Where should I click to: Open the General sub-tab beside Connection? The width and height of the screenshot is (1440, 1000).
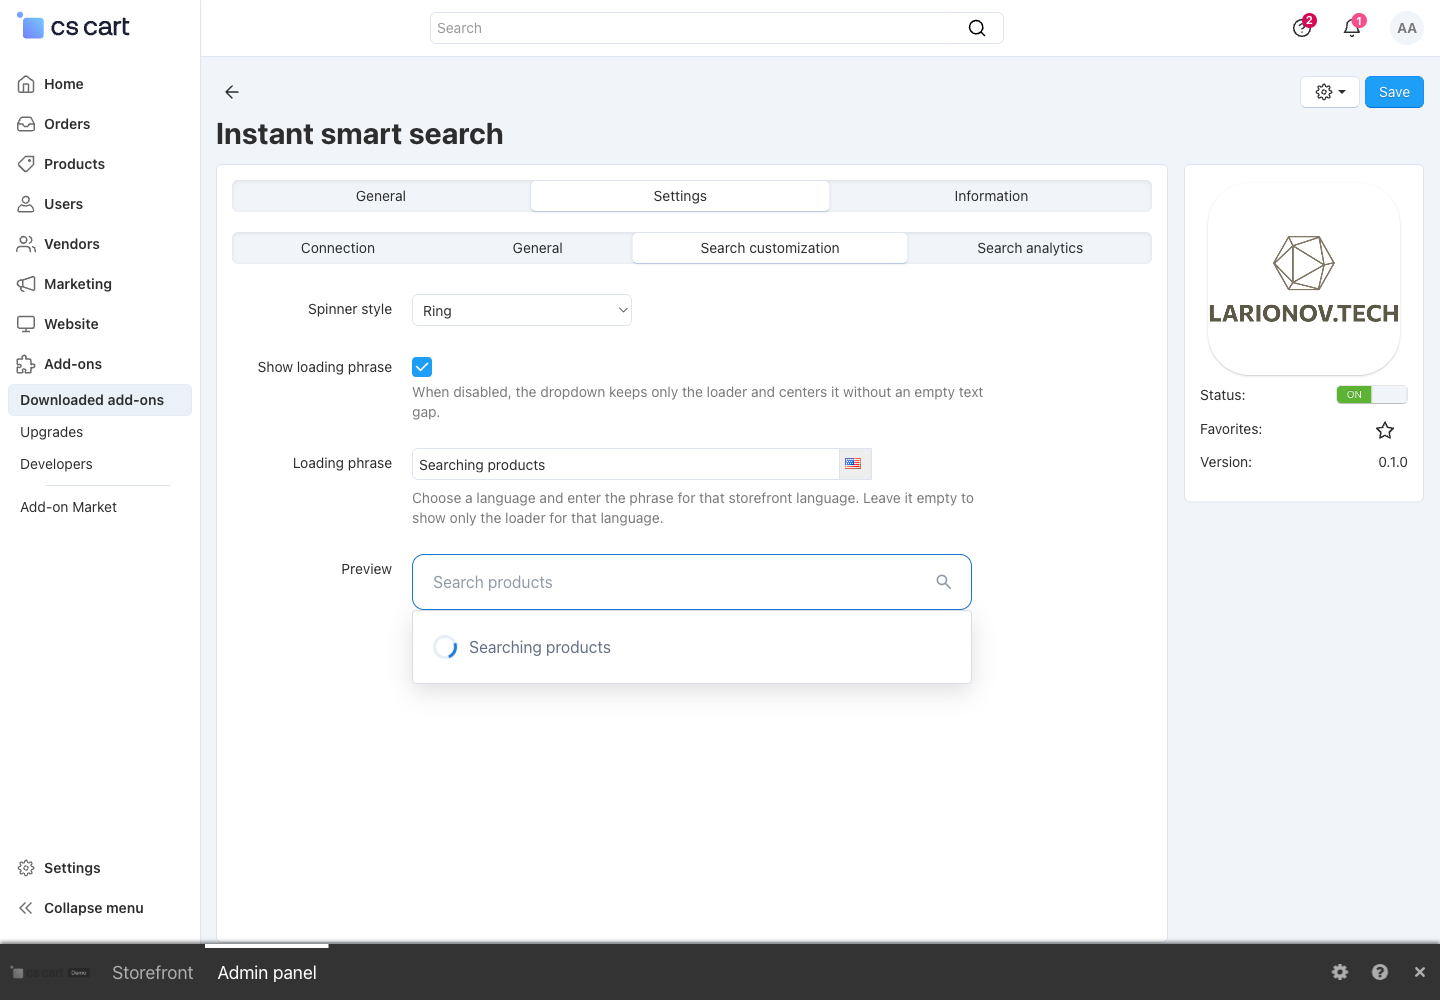[x=538, y=248]
